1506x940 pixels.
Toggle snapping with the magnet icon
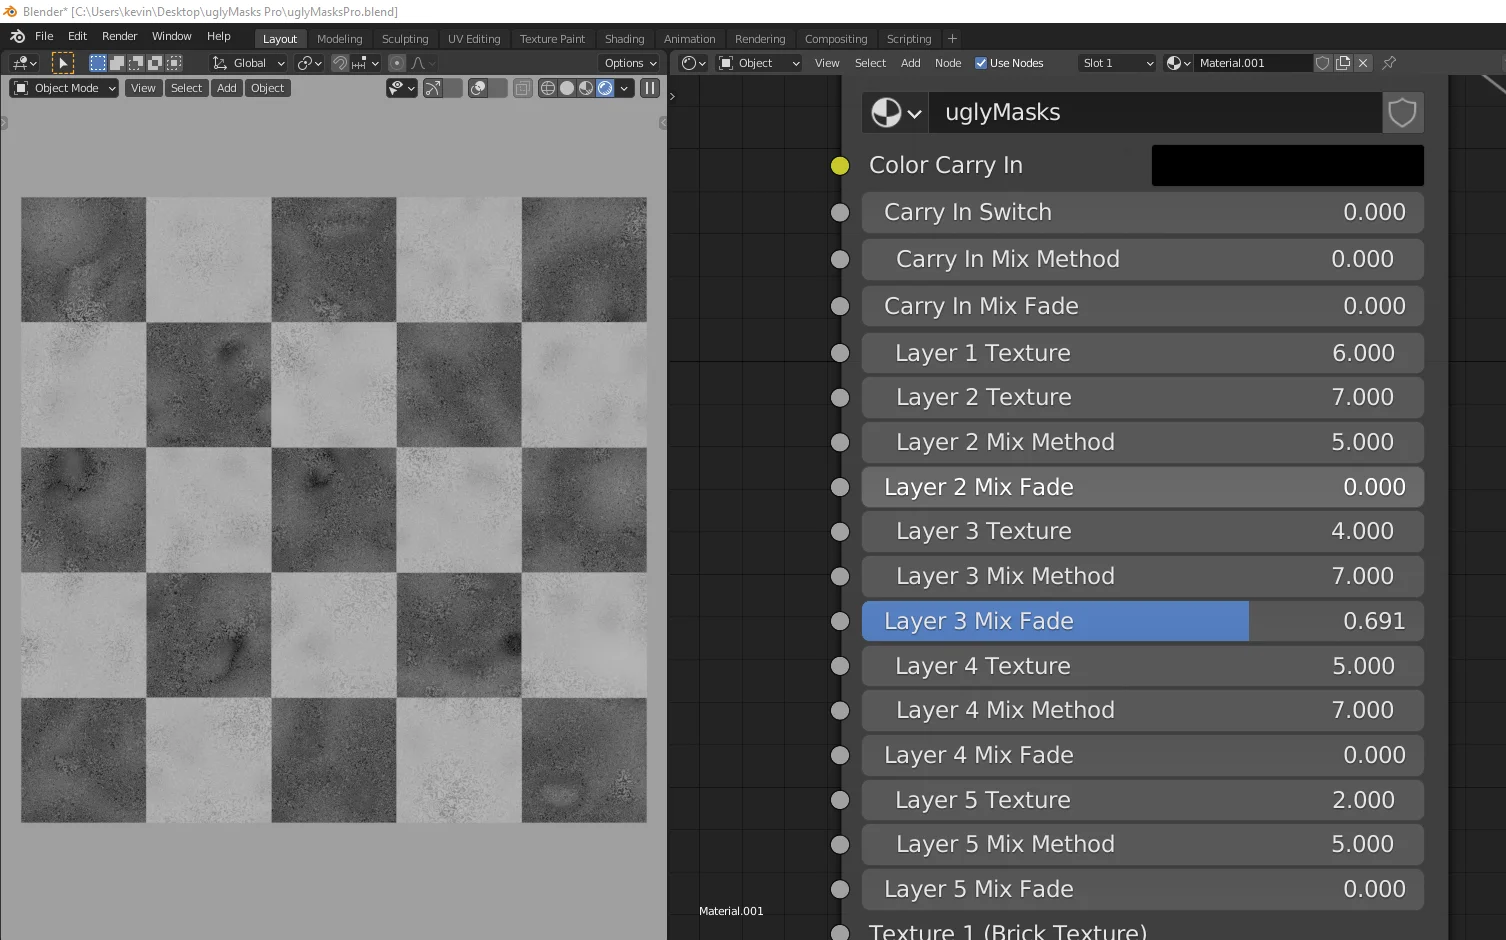340,62
